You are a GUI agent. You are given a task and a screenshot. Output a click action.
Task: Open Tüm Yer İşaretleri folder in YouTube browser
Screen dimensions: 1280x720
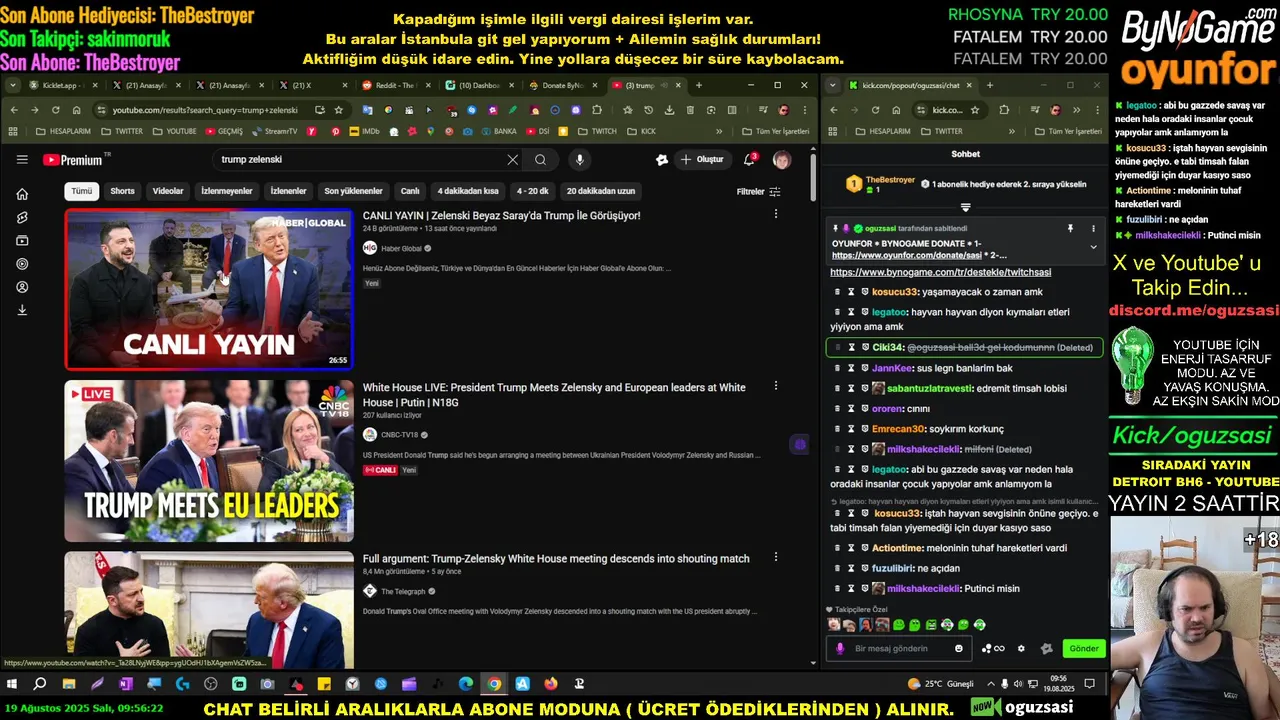[x=776, y=131]
